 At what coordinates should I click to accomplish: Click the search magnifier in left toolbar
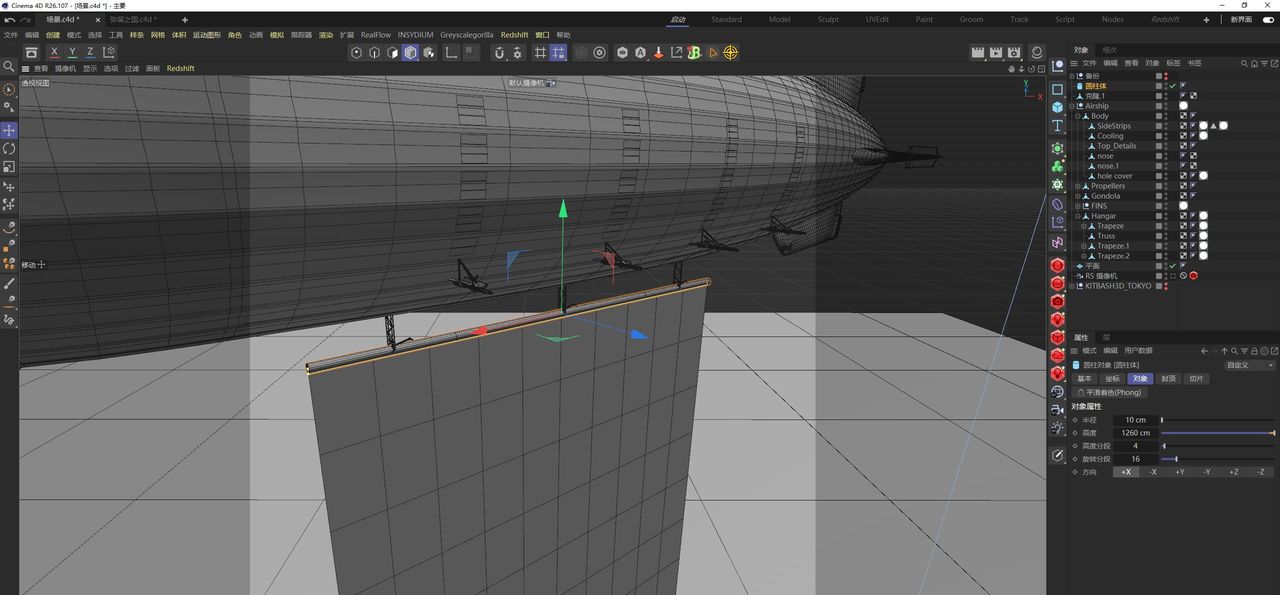(x=9, y=67)
